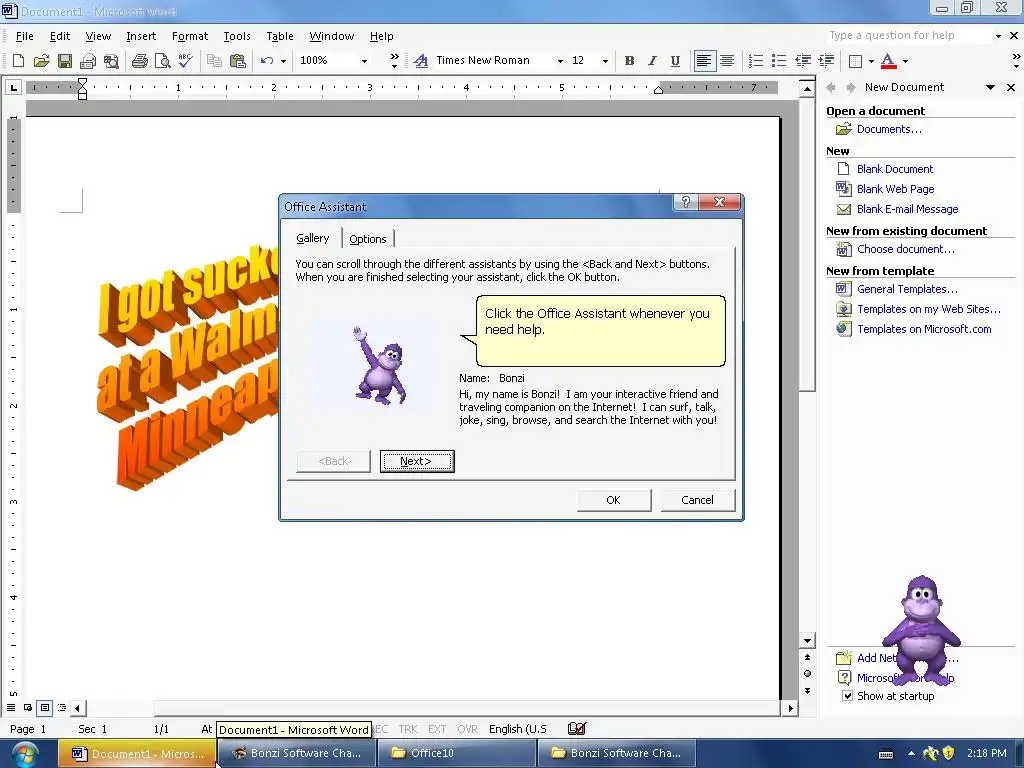Copy selection using toolbar Copy icon
This screenshot has height=768, width=1024.
(x=214, y=61)
